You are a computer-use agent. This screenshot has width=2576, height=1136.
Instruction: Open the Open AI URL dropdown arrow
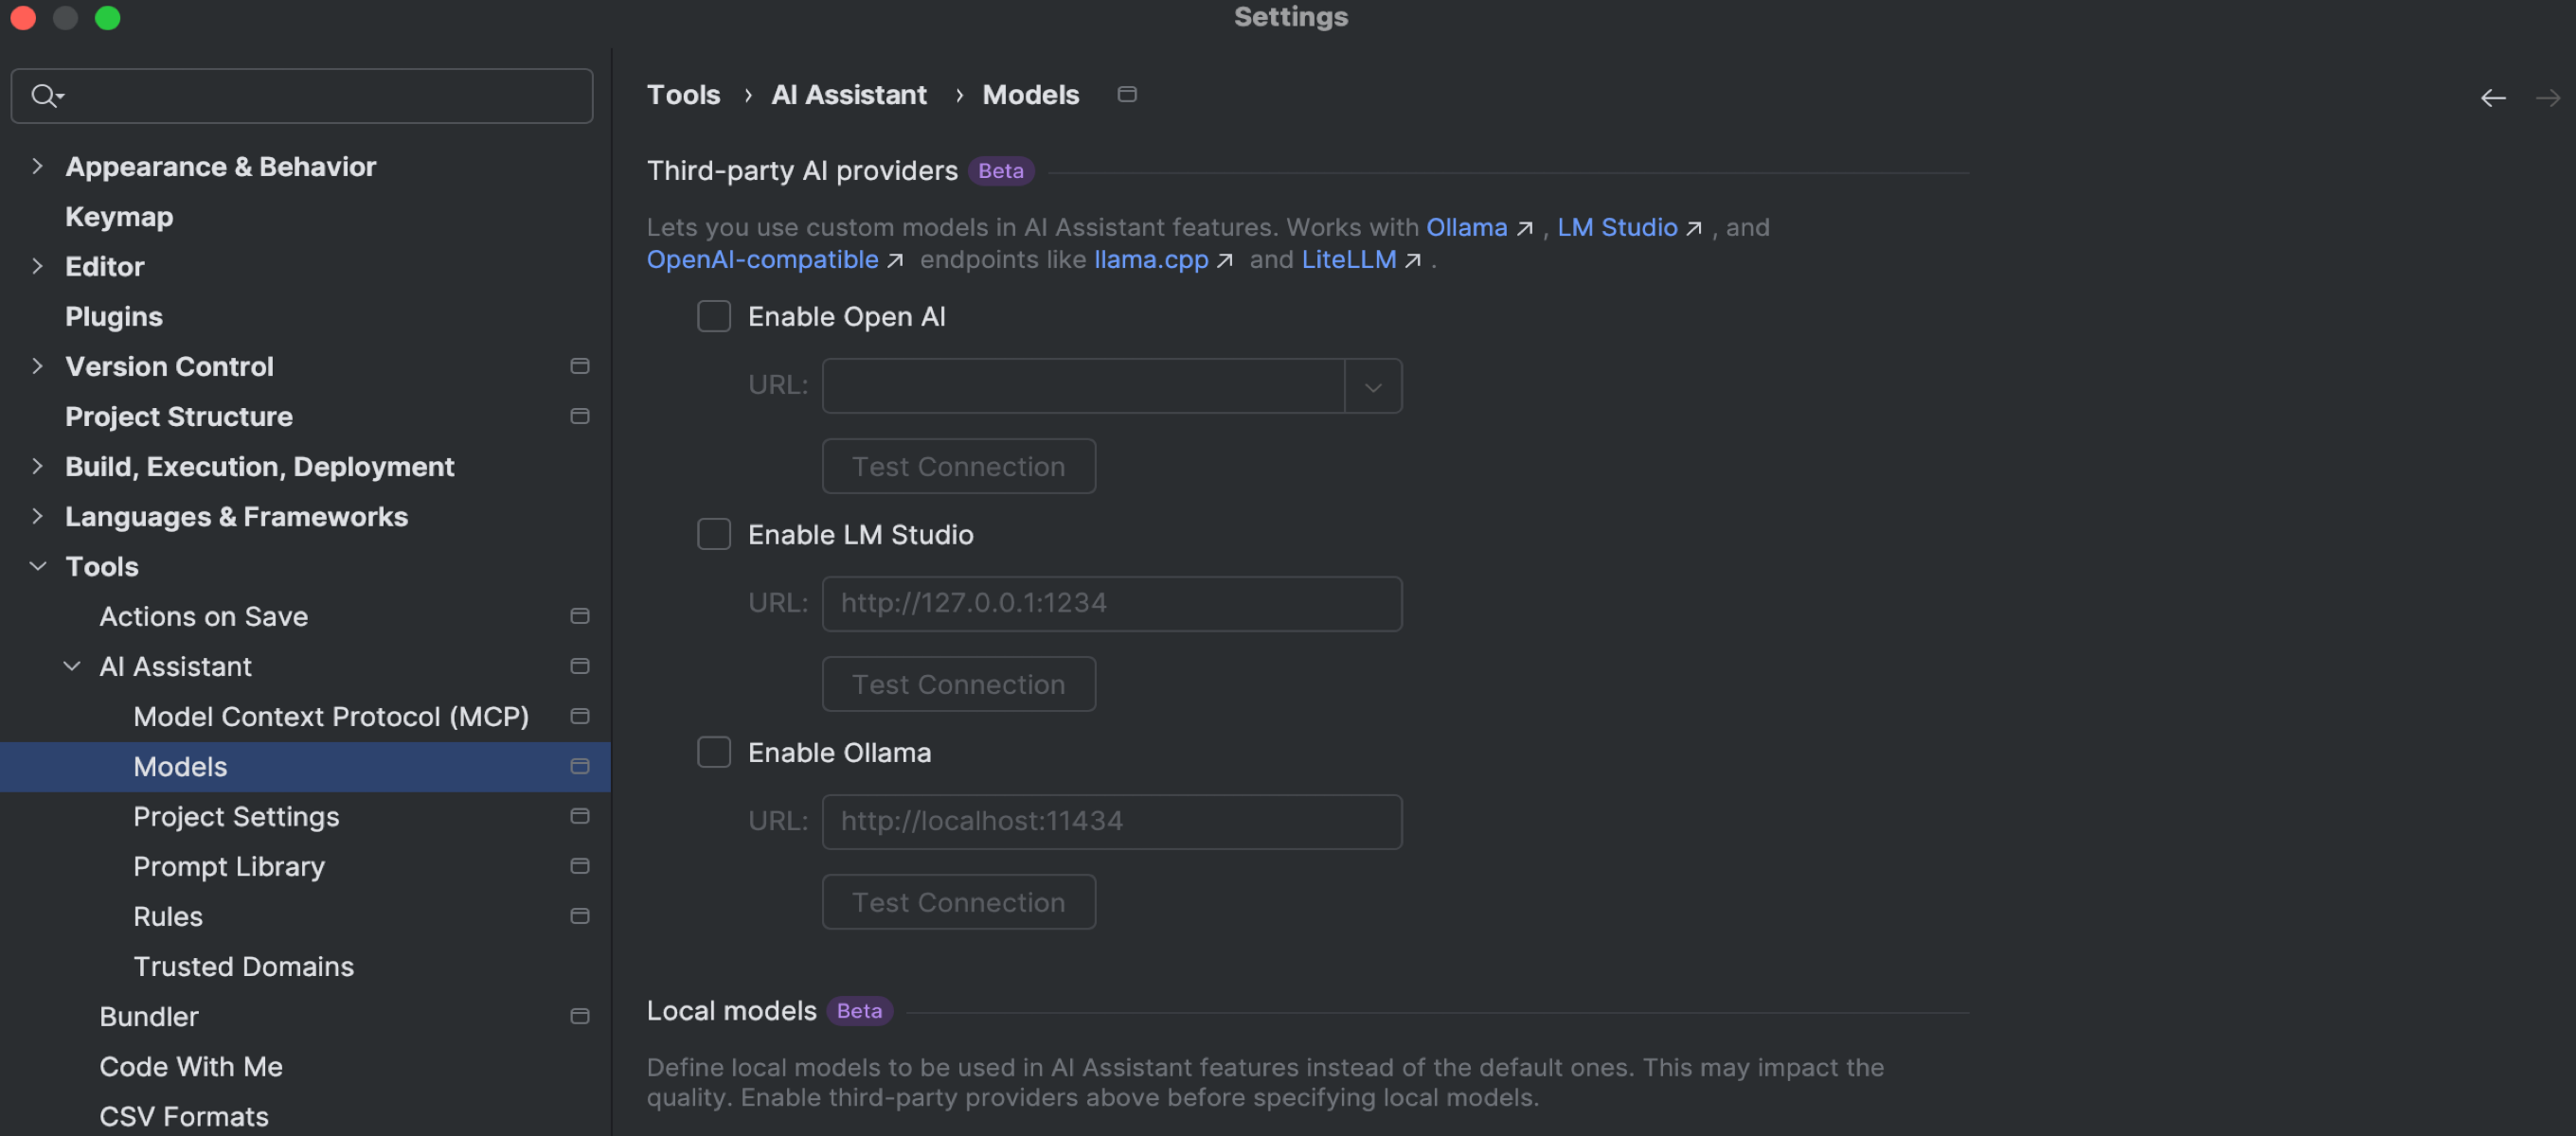[x=1372, y=386]
